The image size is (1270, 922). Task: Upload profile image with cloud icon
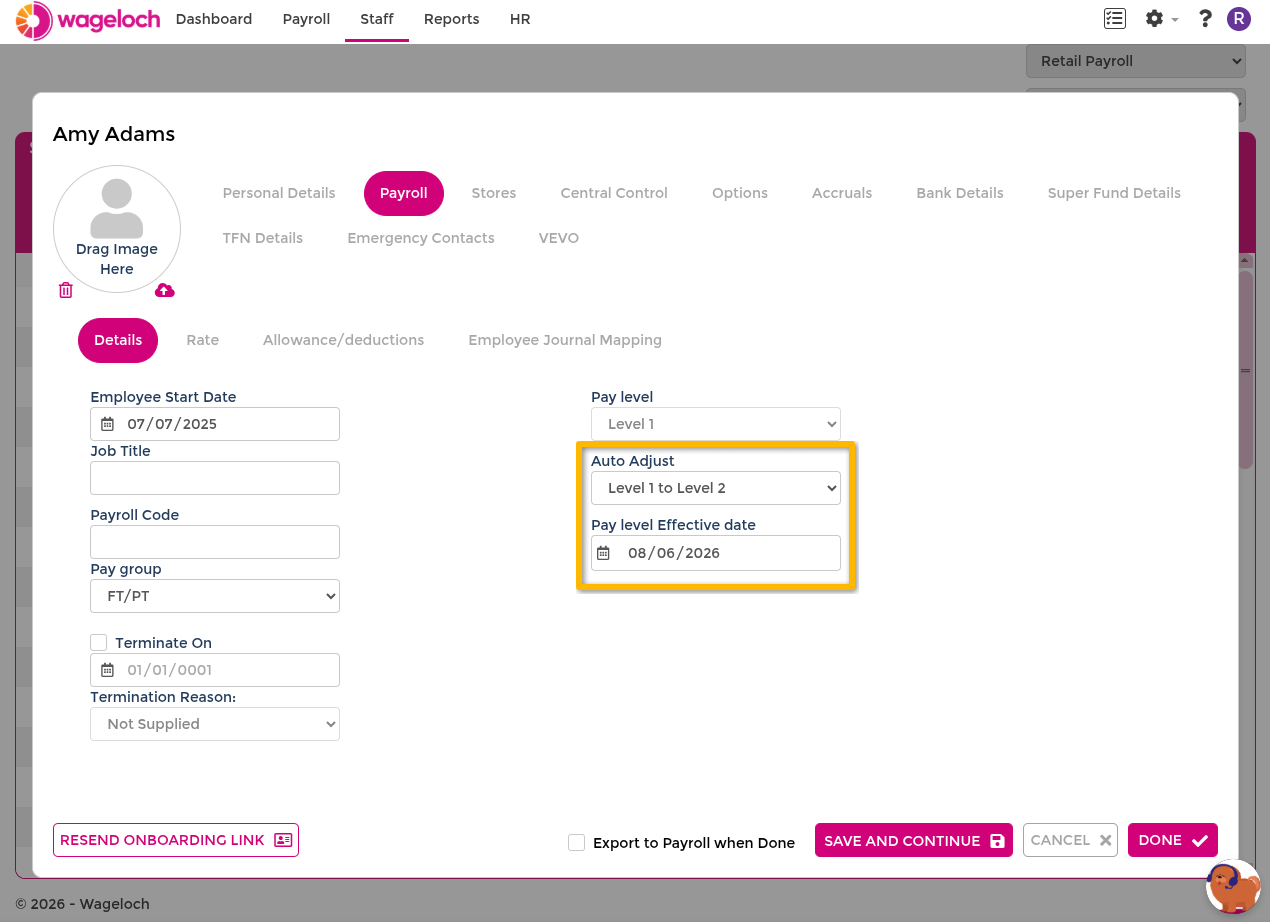(x=165, y=290)
